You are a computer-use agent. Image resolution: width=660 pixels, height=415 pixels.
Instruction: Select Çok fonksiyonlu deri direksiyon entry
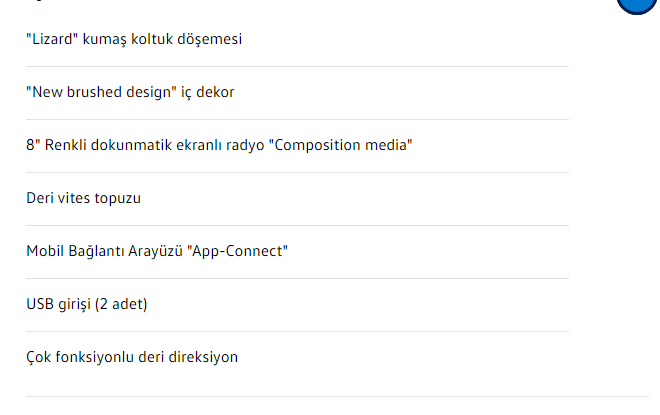(x=132, y=357)
